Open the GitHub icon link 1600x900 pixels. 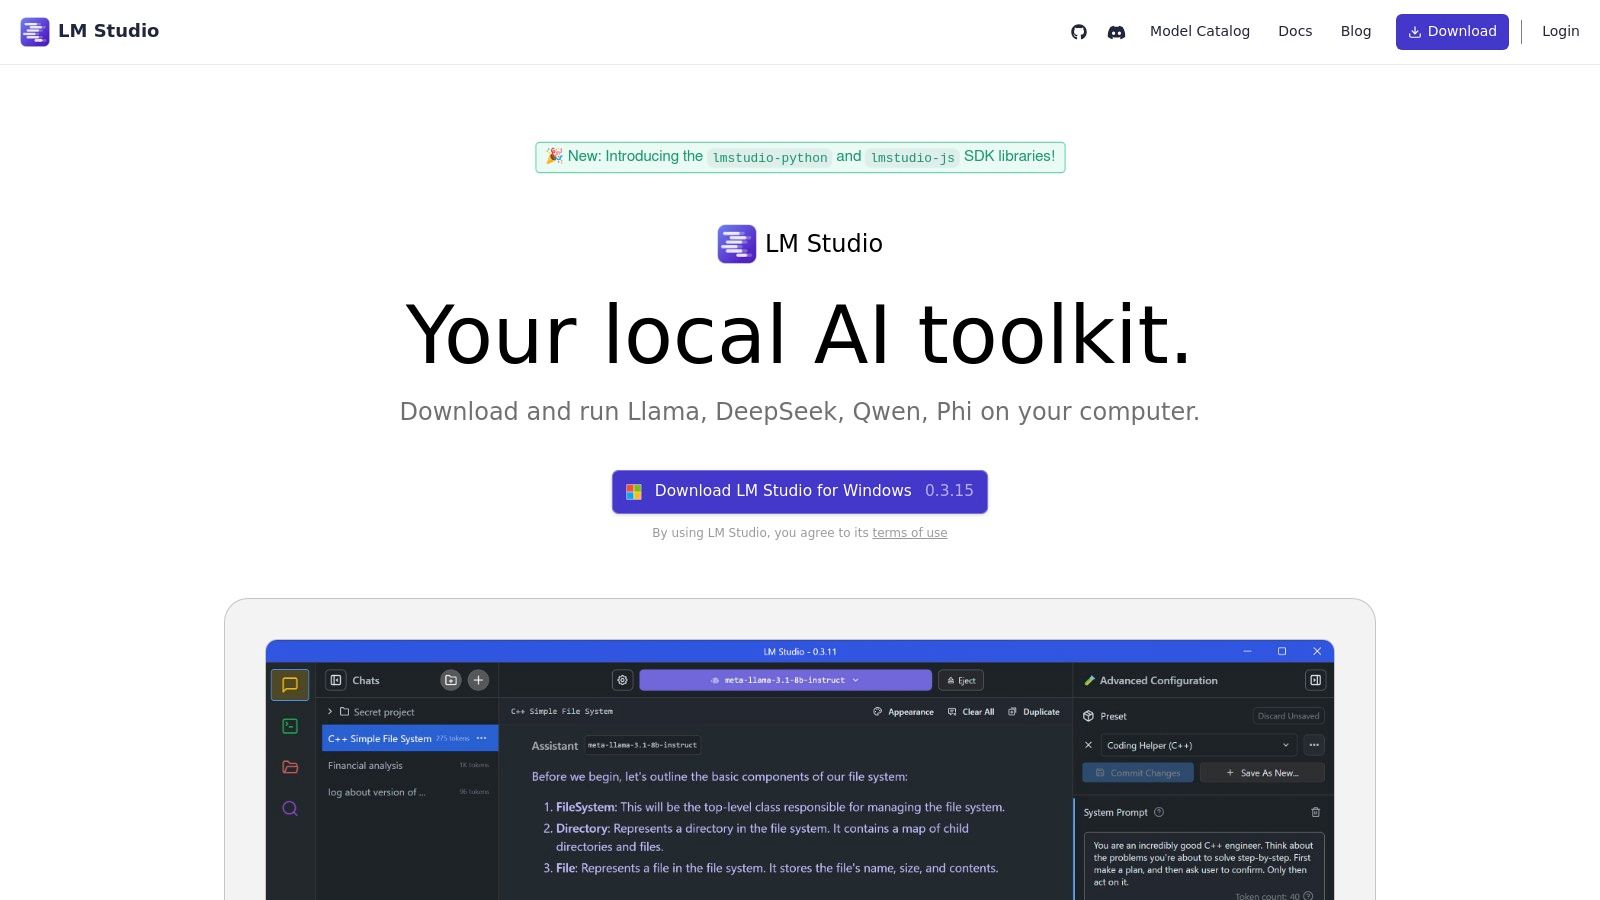coord(1078,32)
